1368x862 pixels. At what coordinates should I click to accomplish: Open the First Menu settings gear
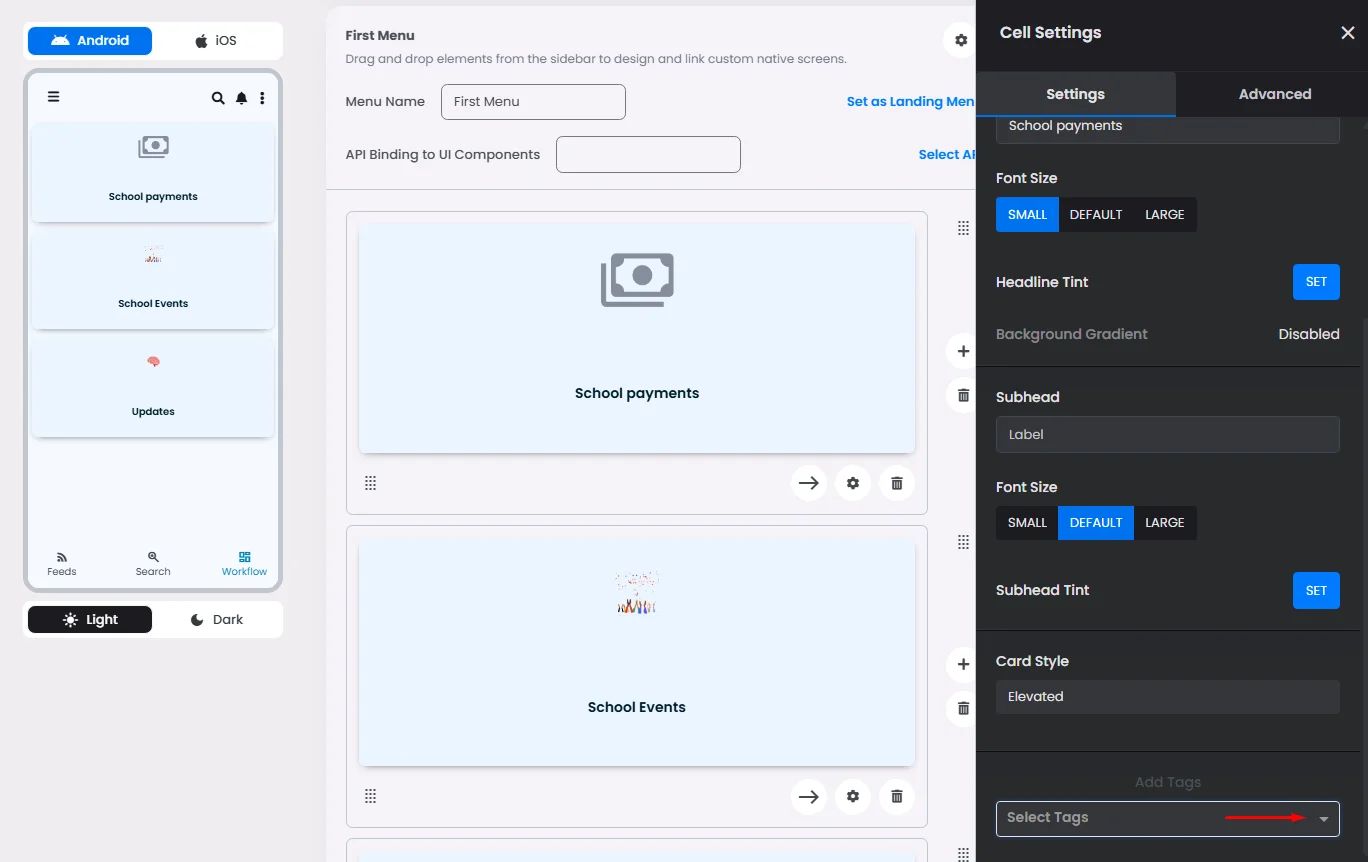(960, 41)
